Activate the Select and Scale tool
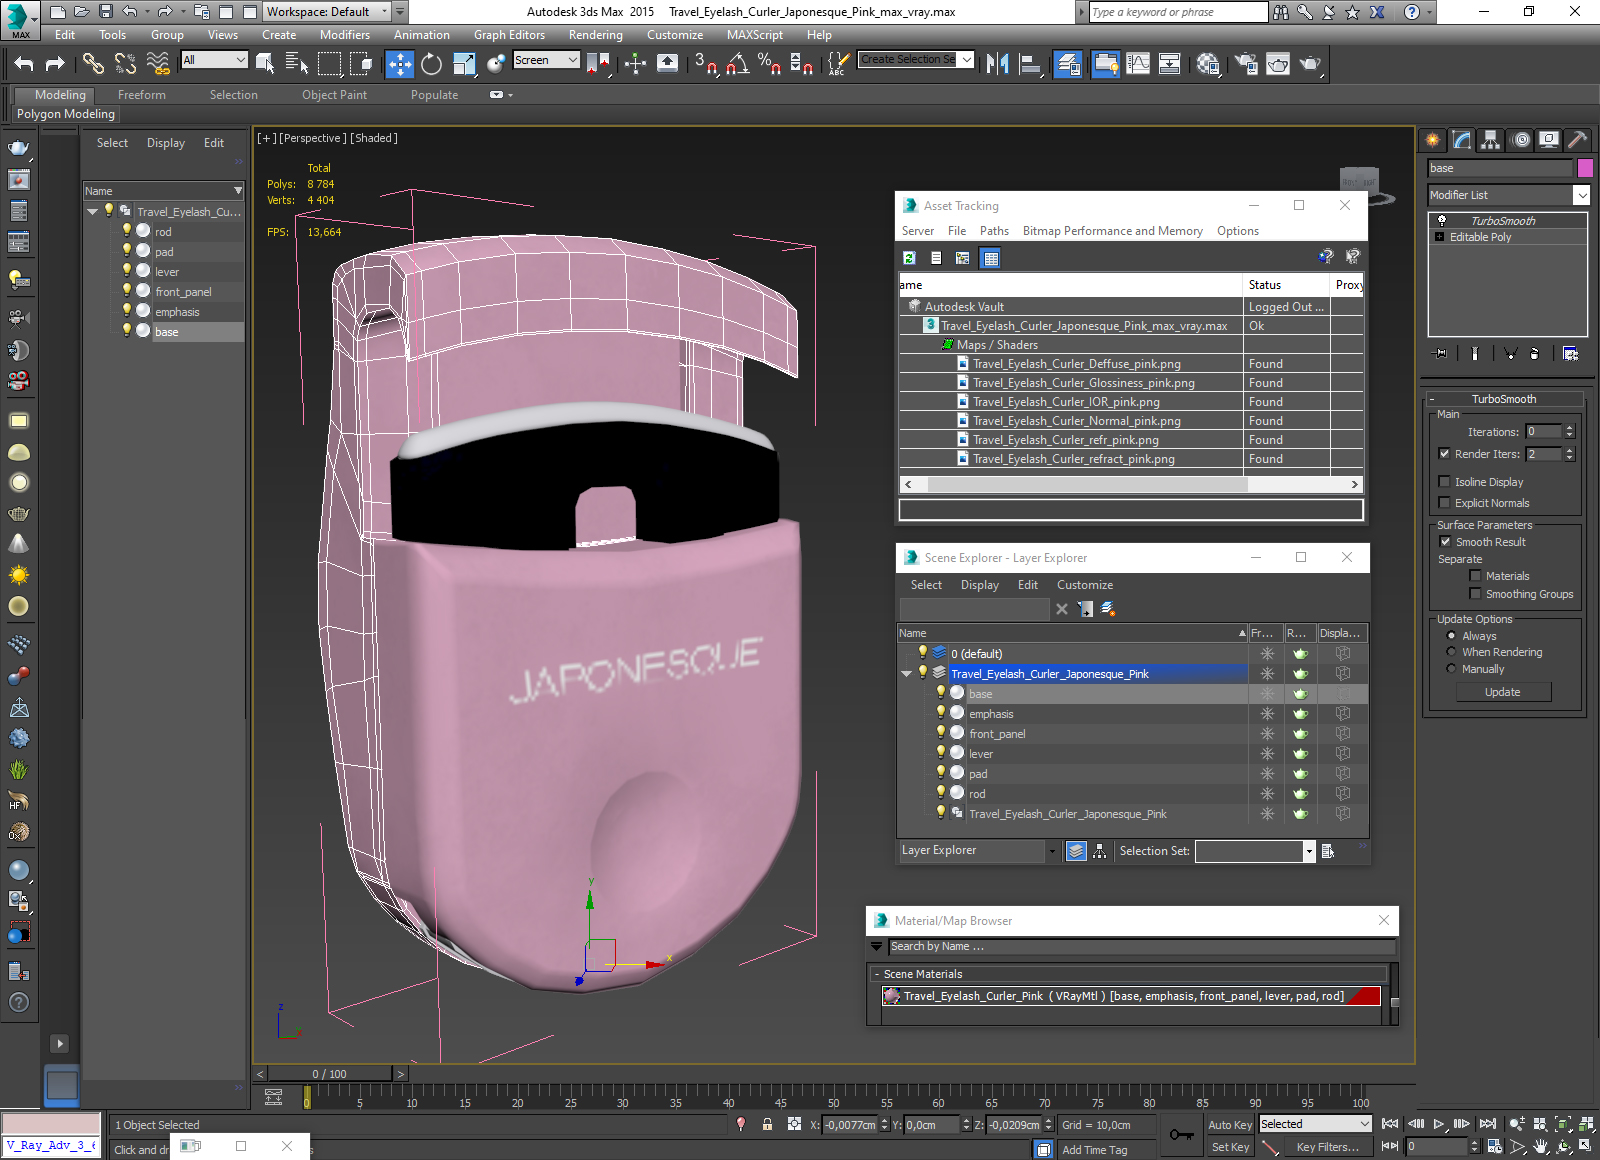 point(464,64)
